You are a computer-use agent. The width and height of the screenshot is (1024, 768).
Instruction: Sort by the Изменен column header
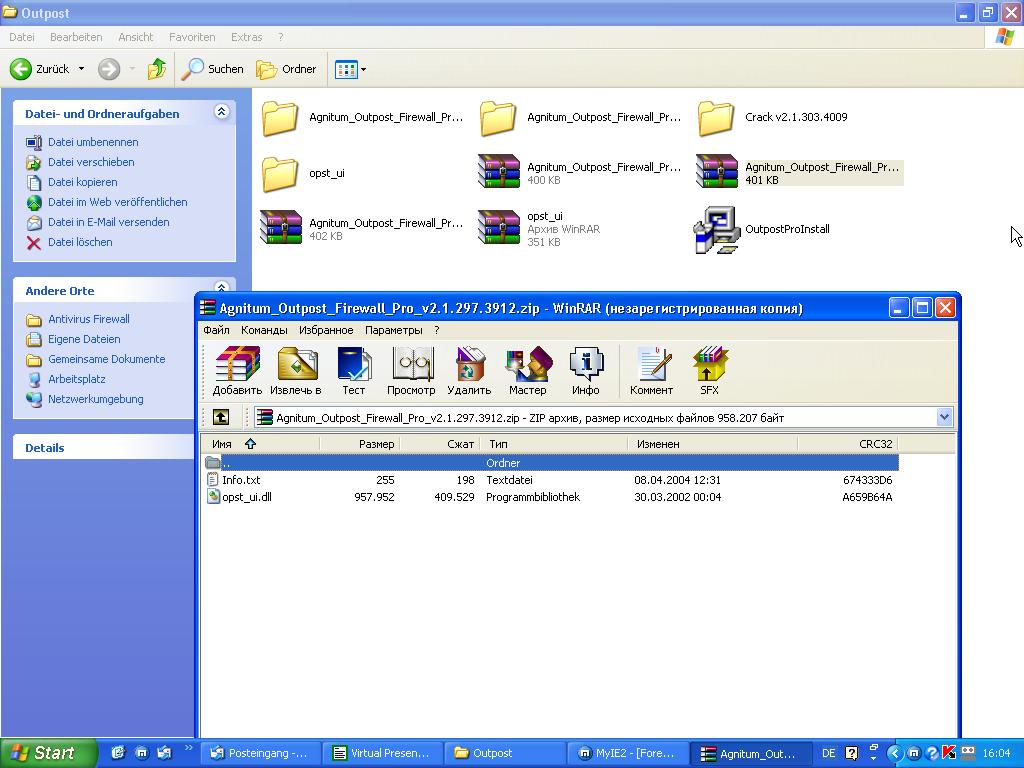click(712, 444)
